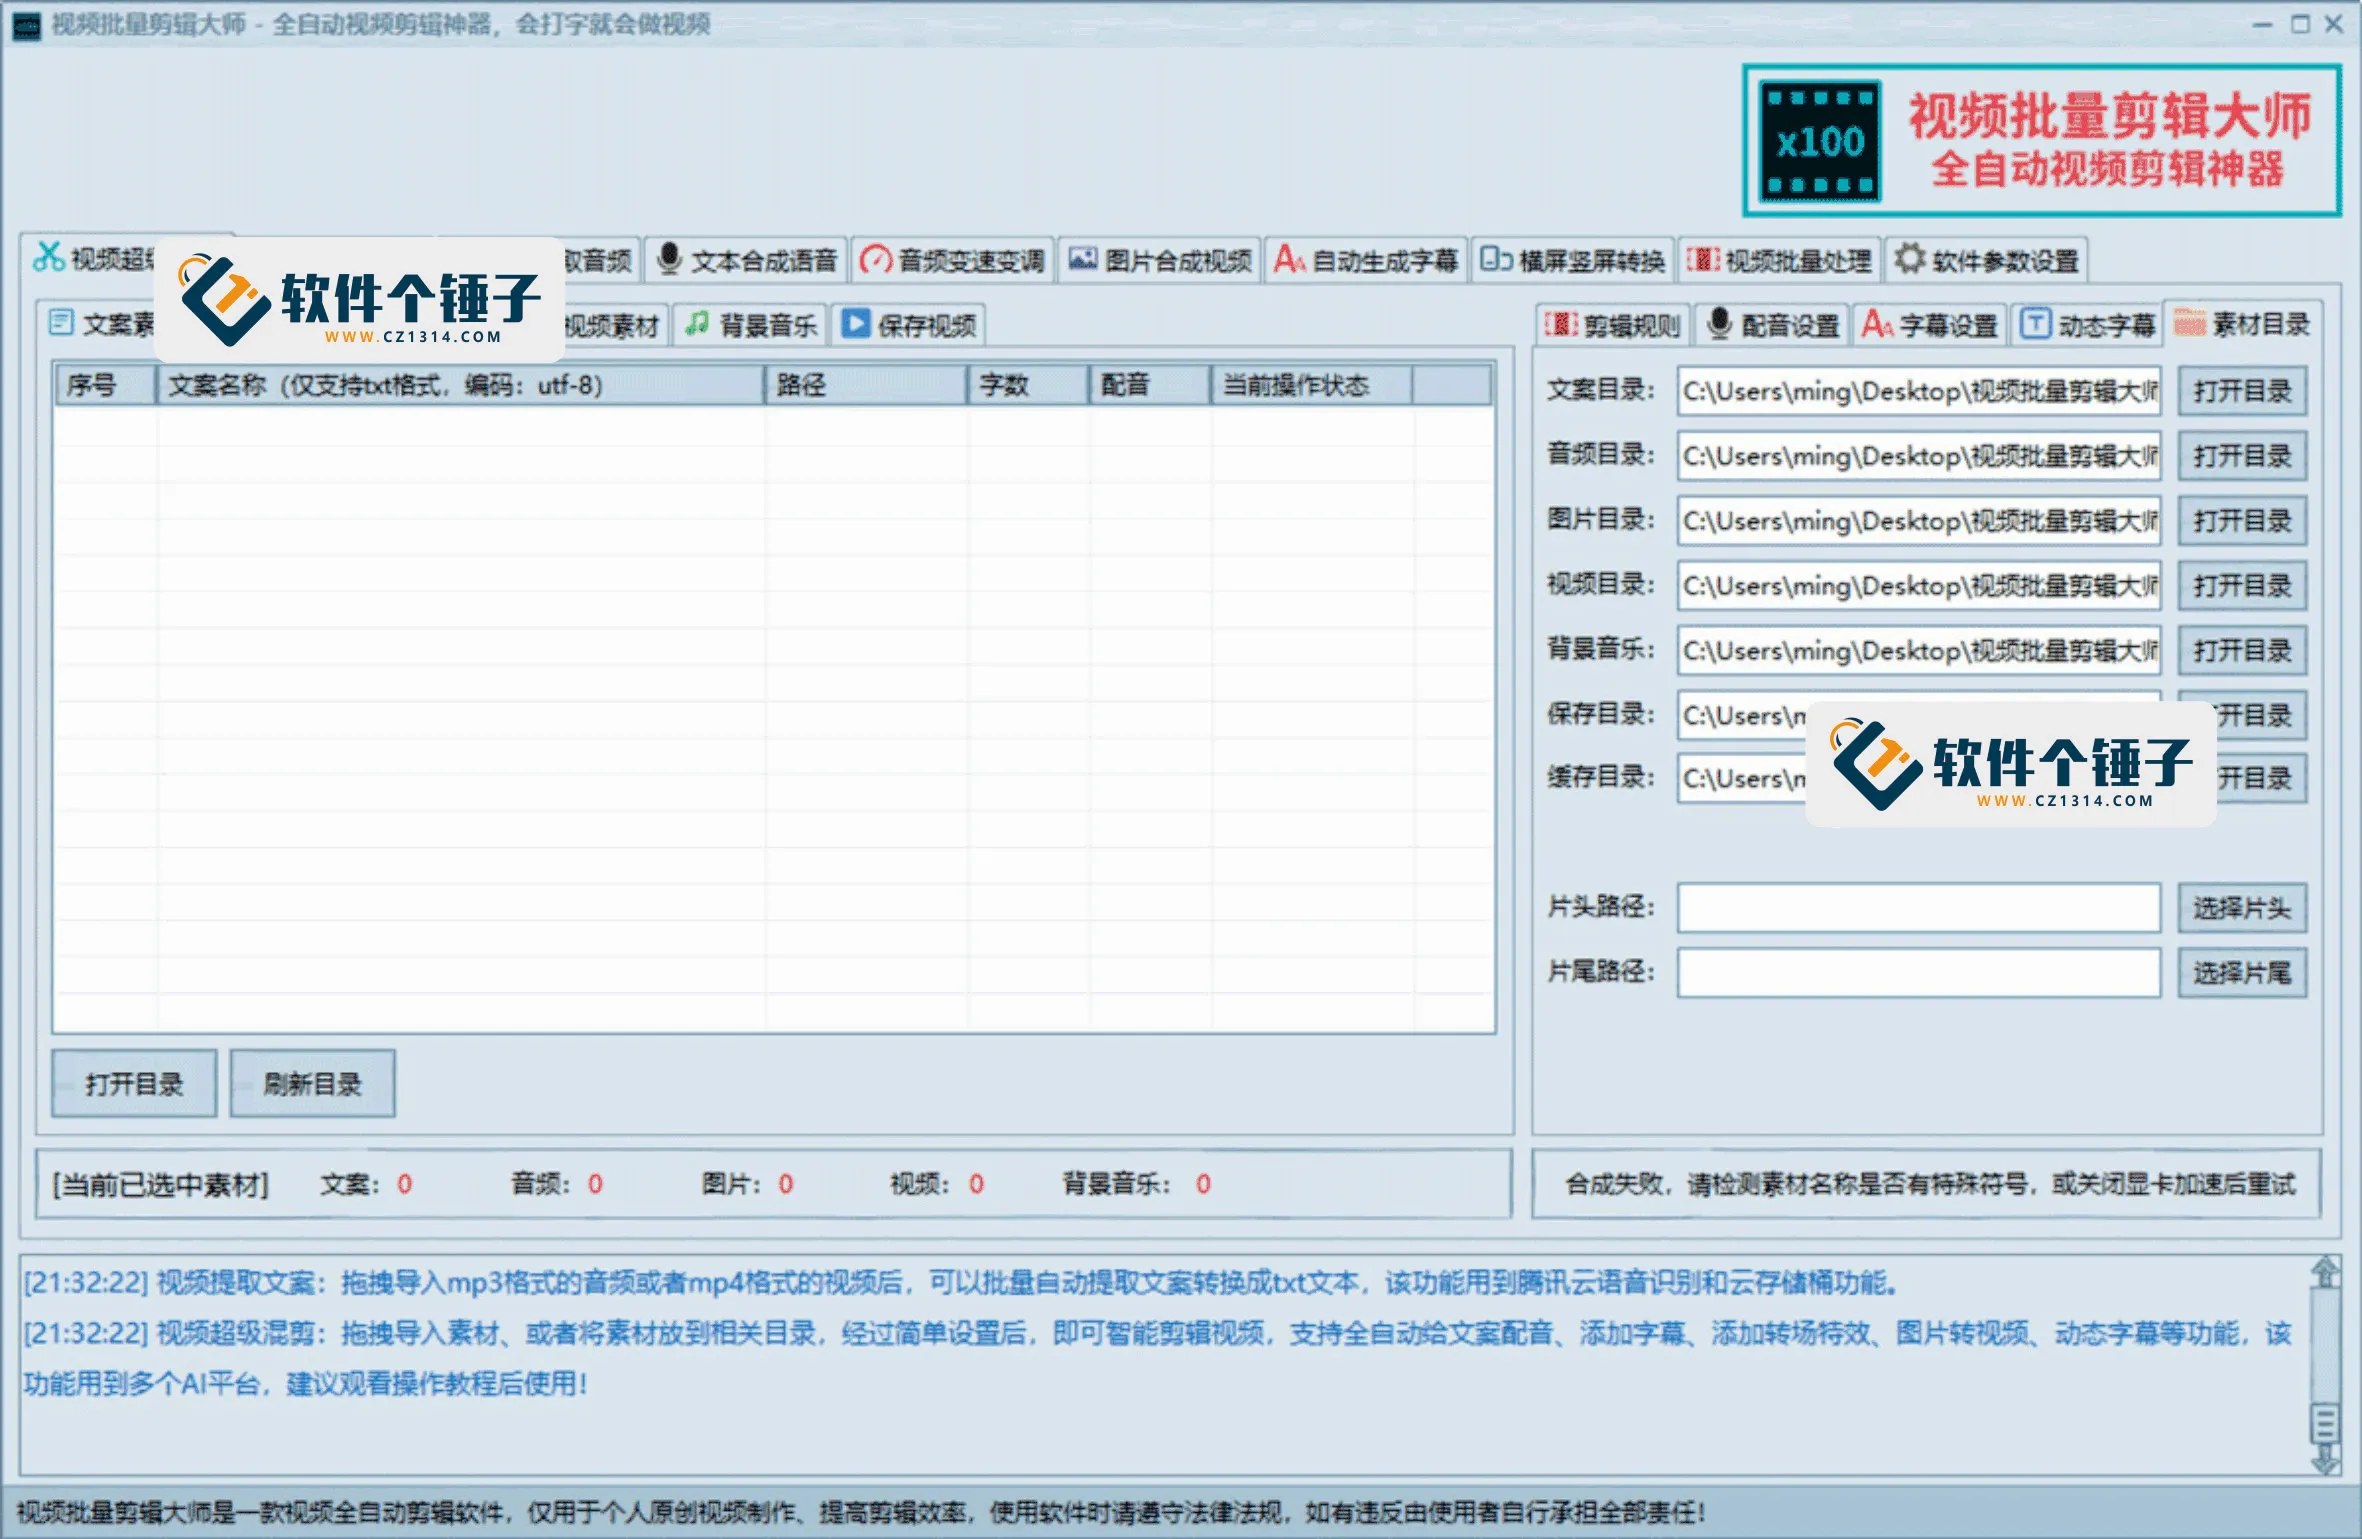Open the 动态字幕 panel tab
The width and height of the screenshot is (2362, 1539).
coord(2088,325)
